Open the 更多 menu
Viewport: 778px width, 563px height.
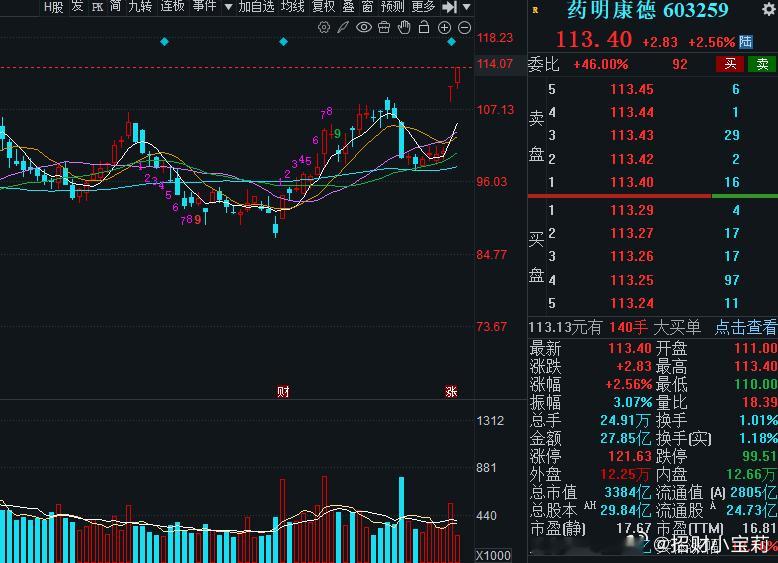[x=423, y=6]
